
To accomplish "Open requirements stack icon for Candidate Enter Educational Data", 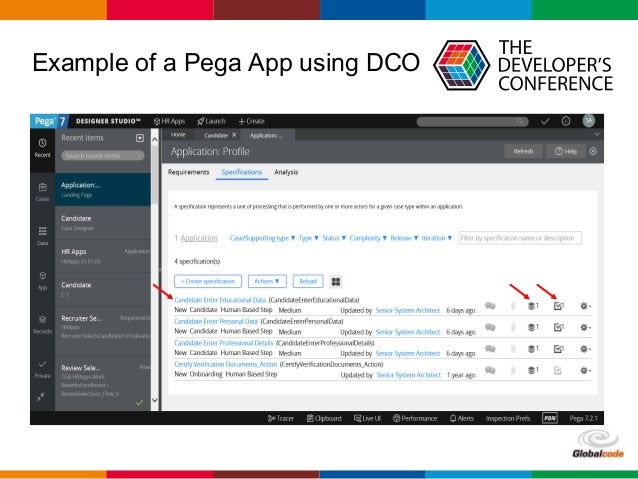I will click(x=533, y=306).
